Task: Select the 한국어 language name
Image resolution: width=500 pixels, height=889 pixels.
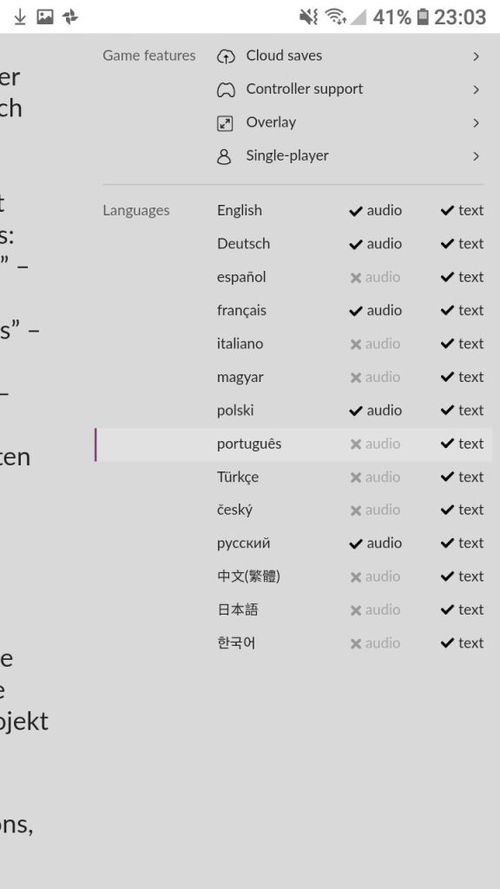Action: click(236, 644)
